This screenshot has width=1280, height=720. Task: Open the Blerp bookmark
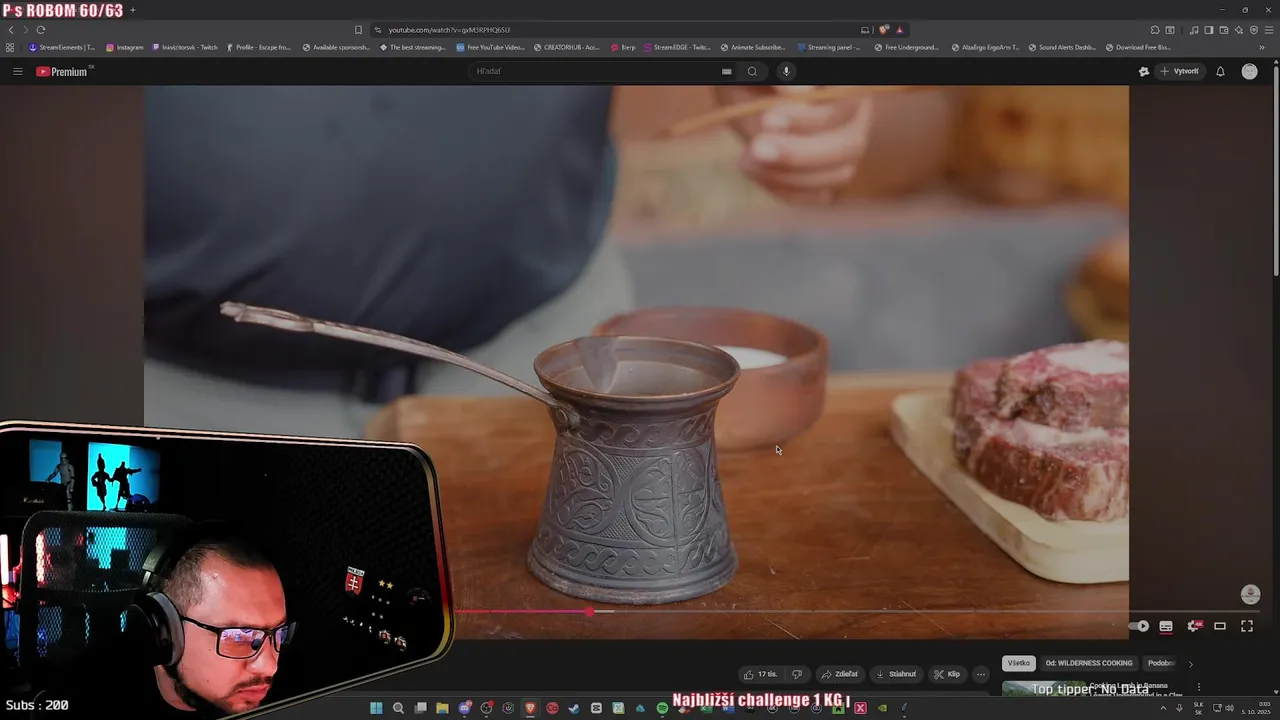(622, 47)
